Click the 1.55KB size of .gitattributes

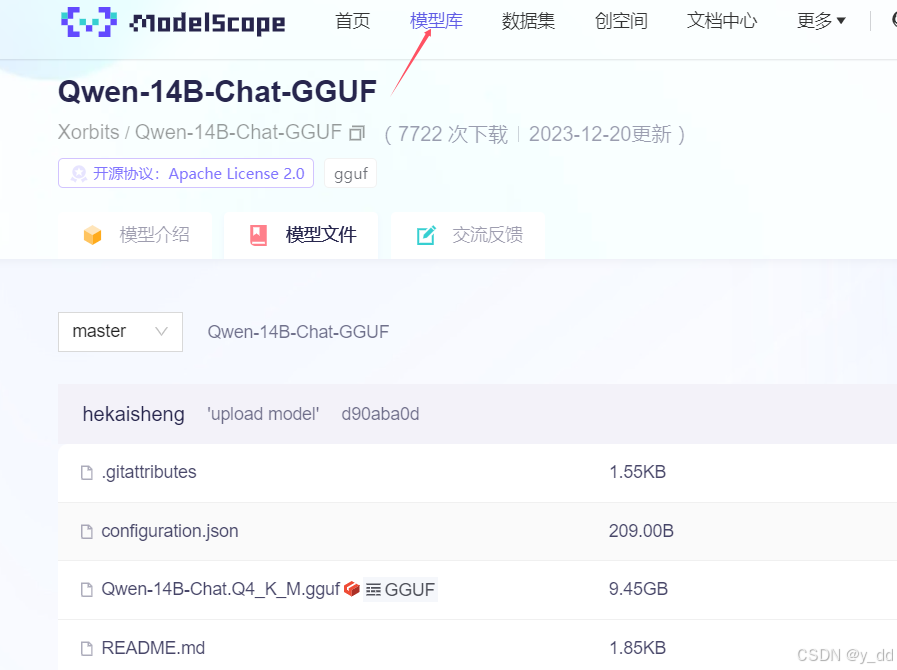coord(637,472)
